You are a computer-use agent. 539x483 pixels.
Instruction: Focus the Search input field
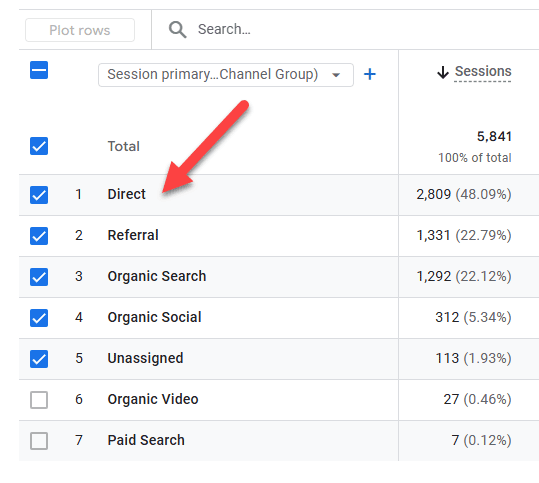coord(344,30)
